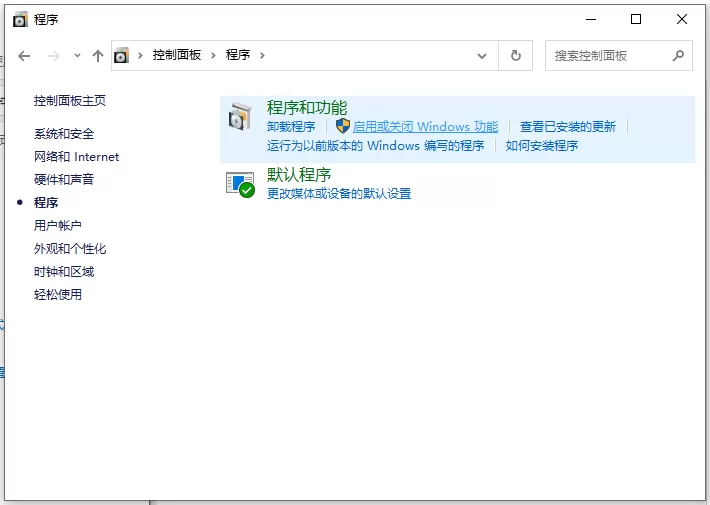Open 更改媒体或设备的默认设置 link
The image size is (710, 505).
(x=339, y=194)
